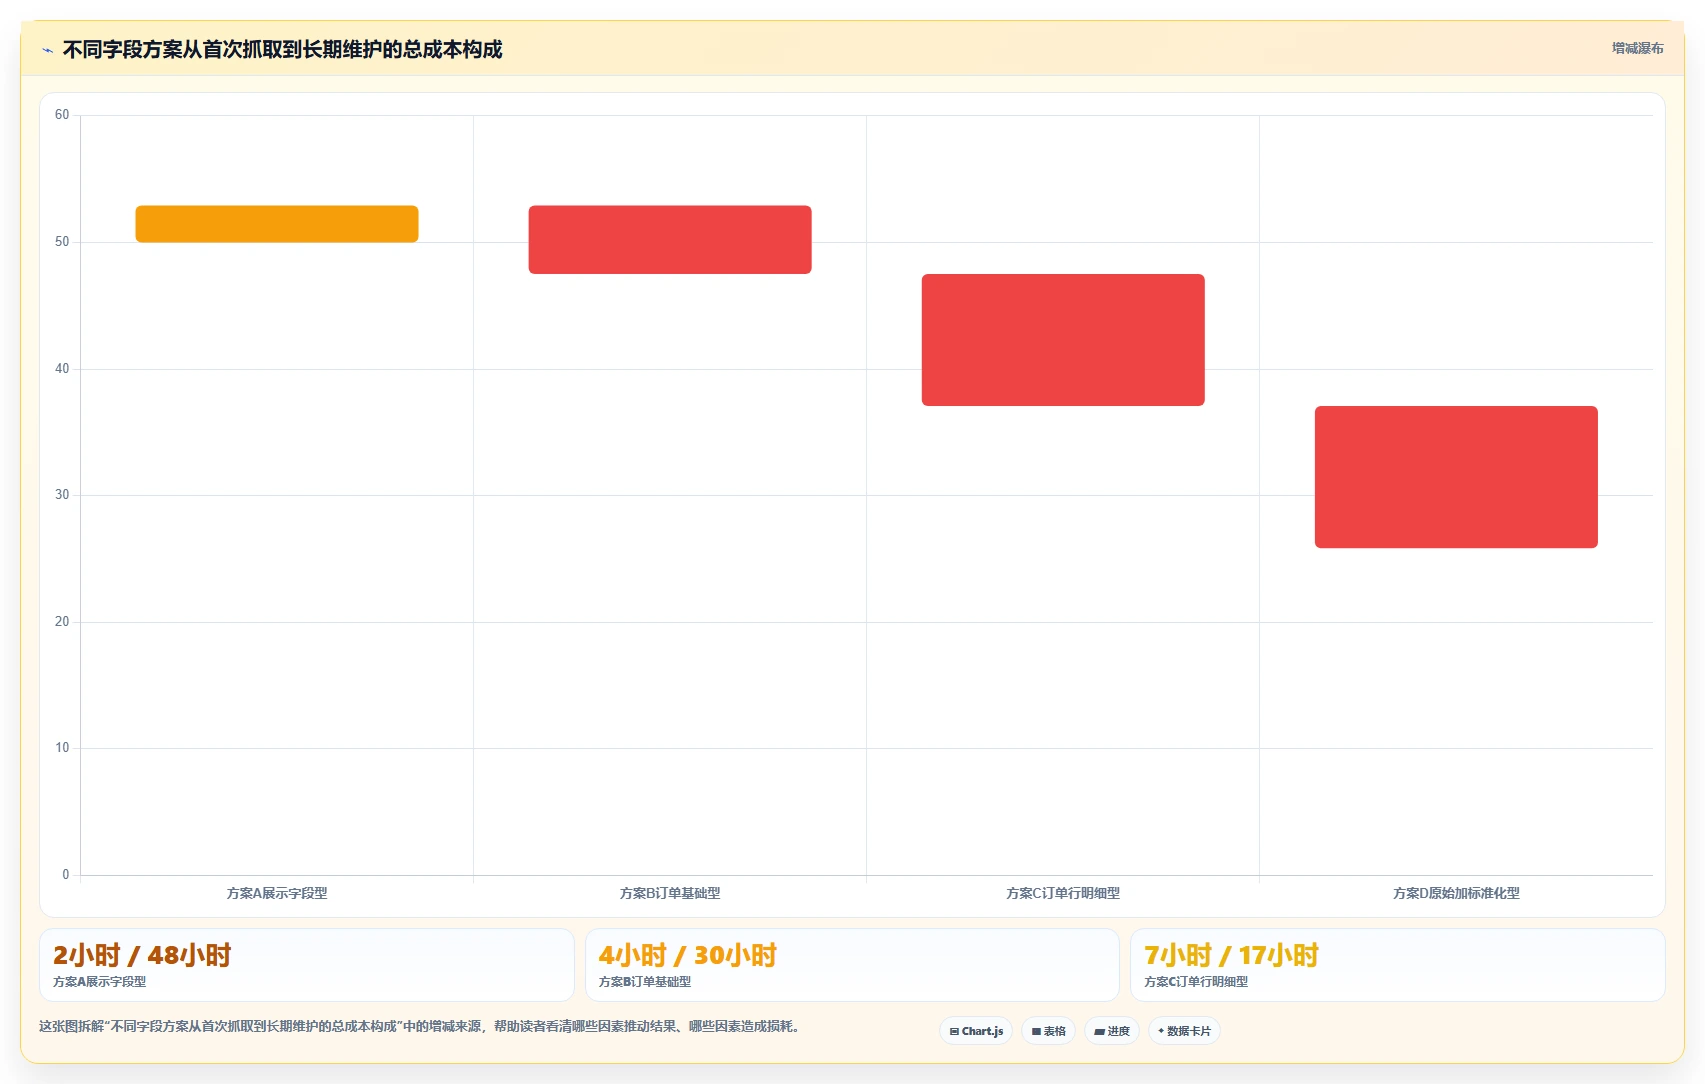1705x1084 pixels.
Task: Click the x-axis label 方案A展示字段型
Action: click(277, 893)
